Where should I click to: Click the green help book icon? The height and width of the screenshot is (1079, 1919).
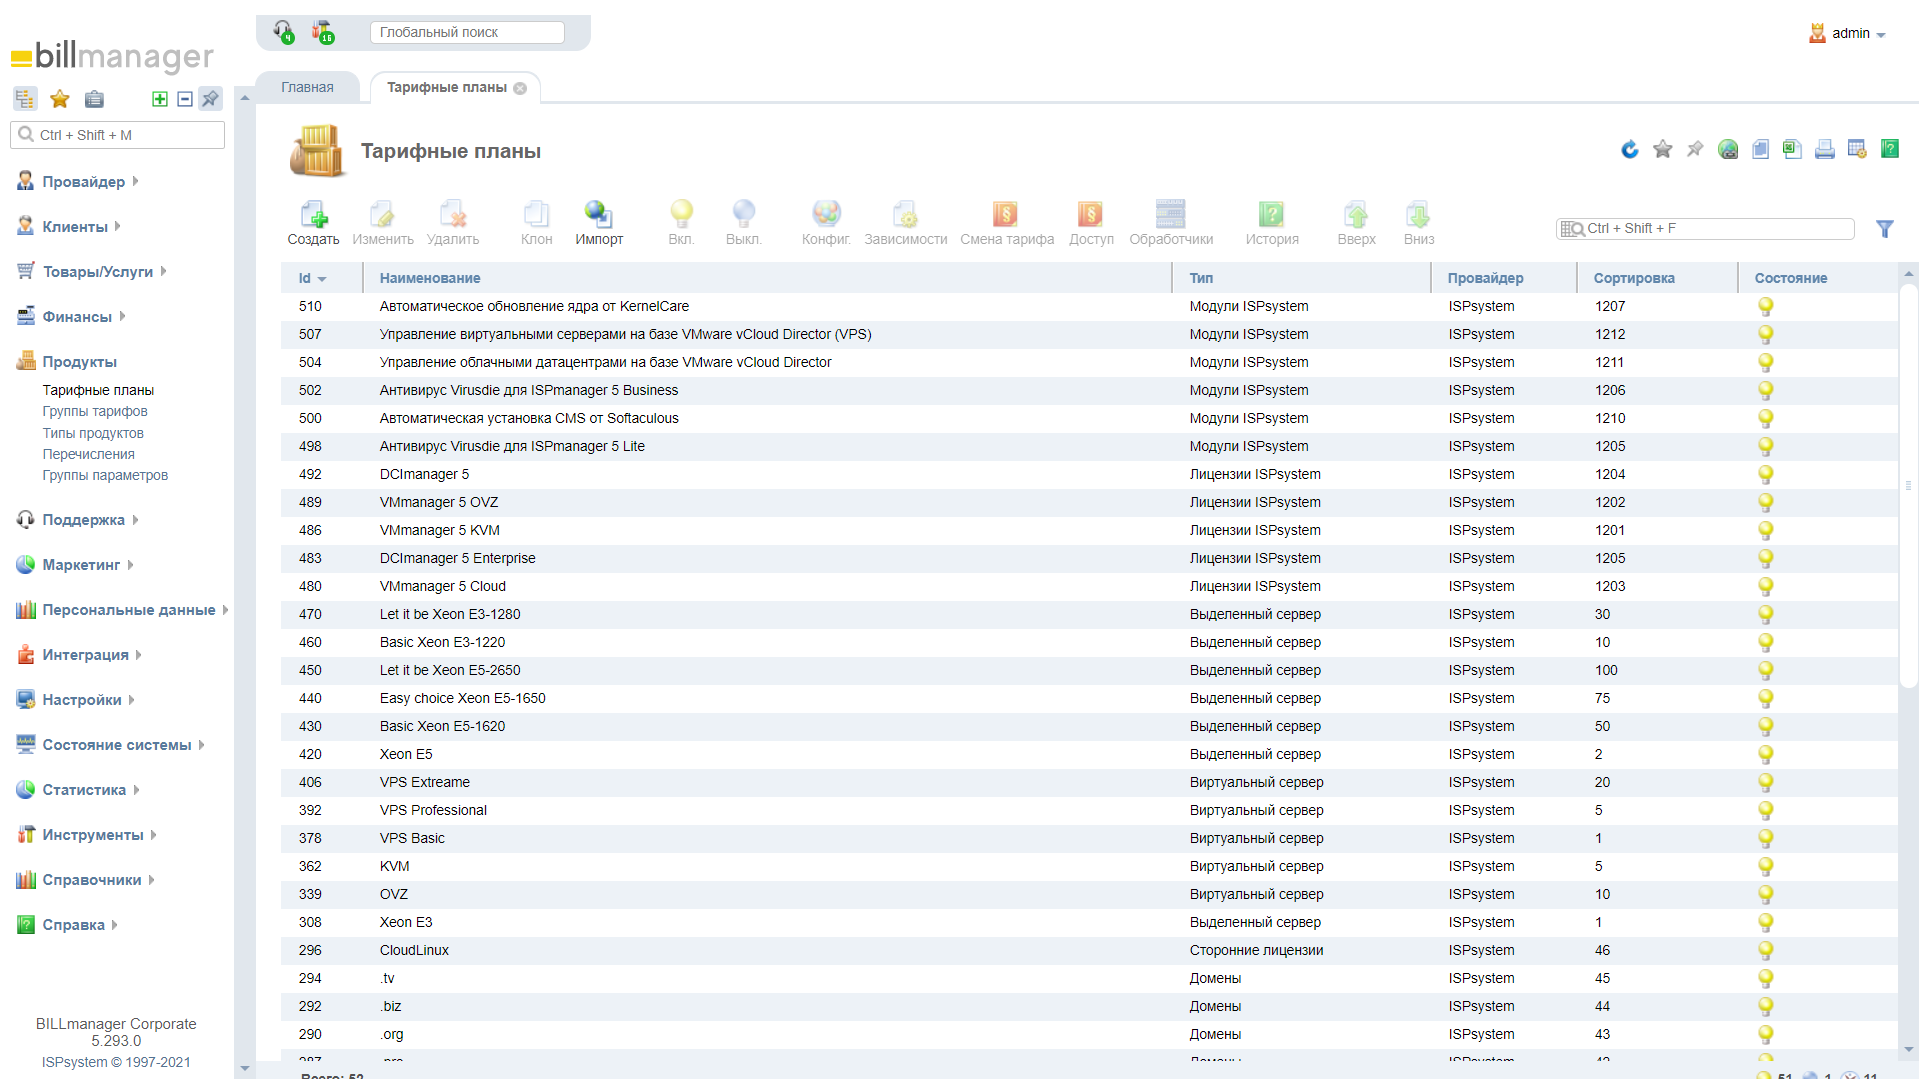tap(1889, 149)
